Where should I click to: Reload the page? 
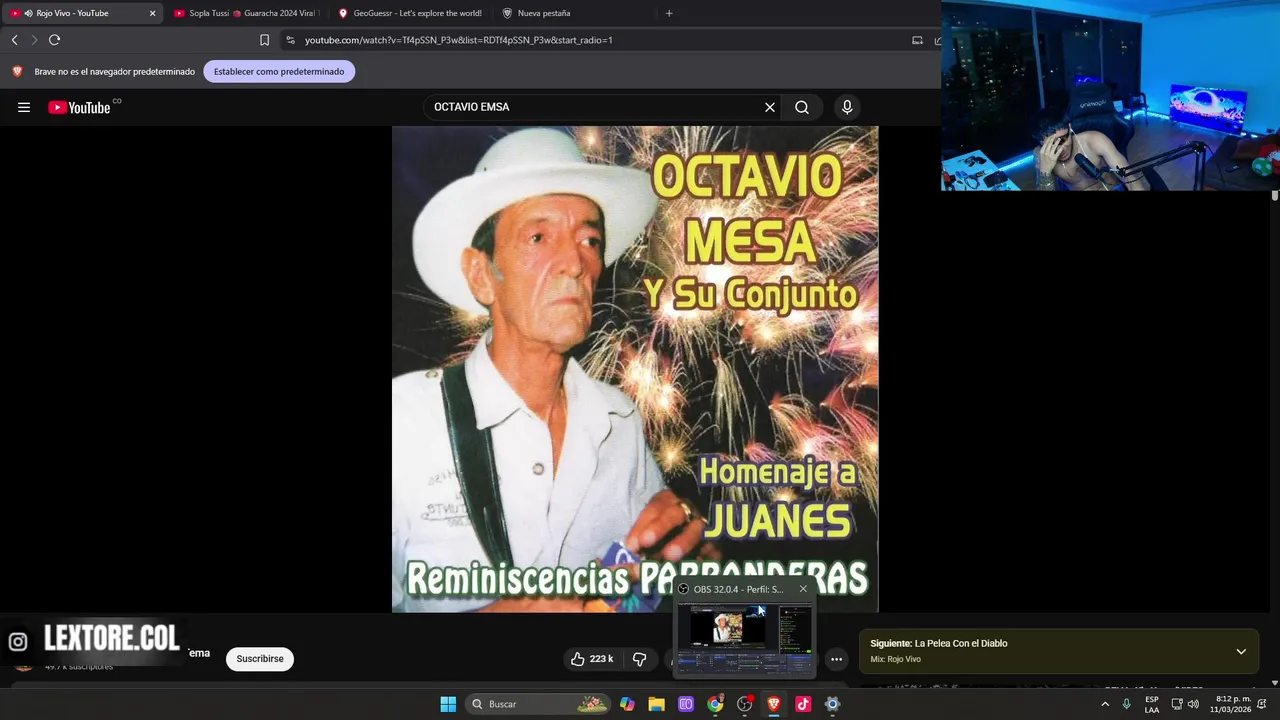pos(55,40)
